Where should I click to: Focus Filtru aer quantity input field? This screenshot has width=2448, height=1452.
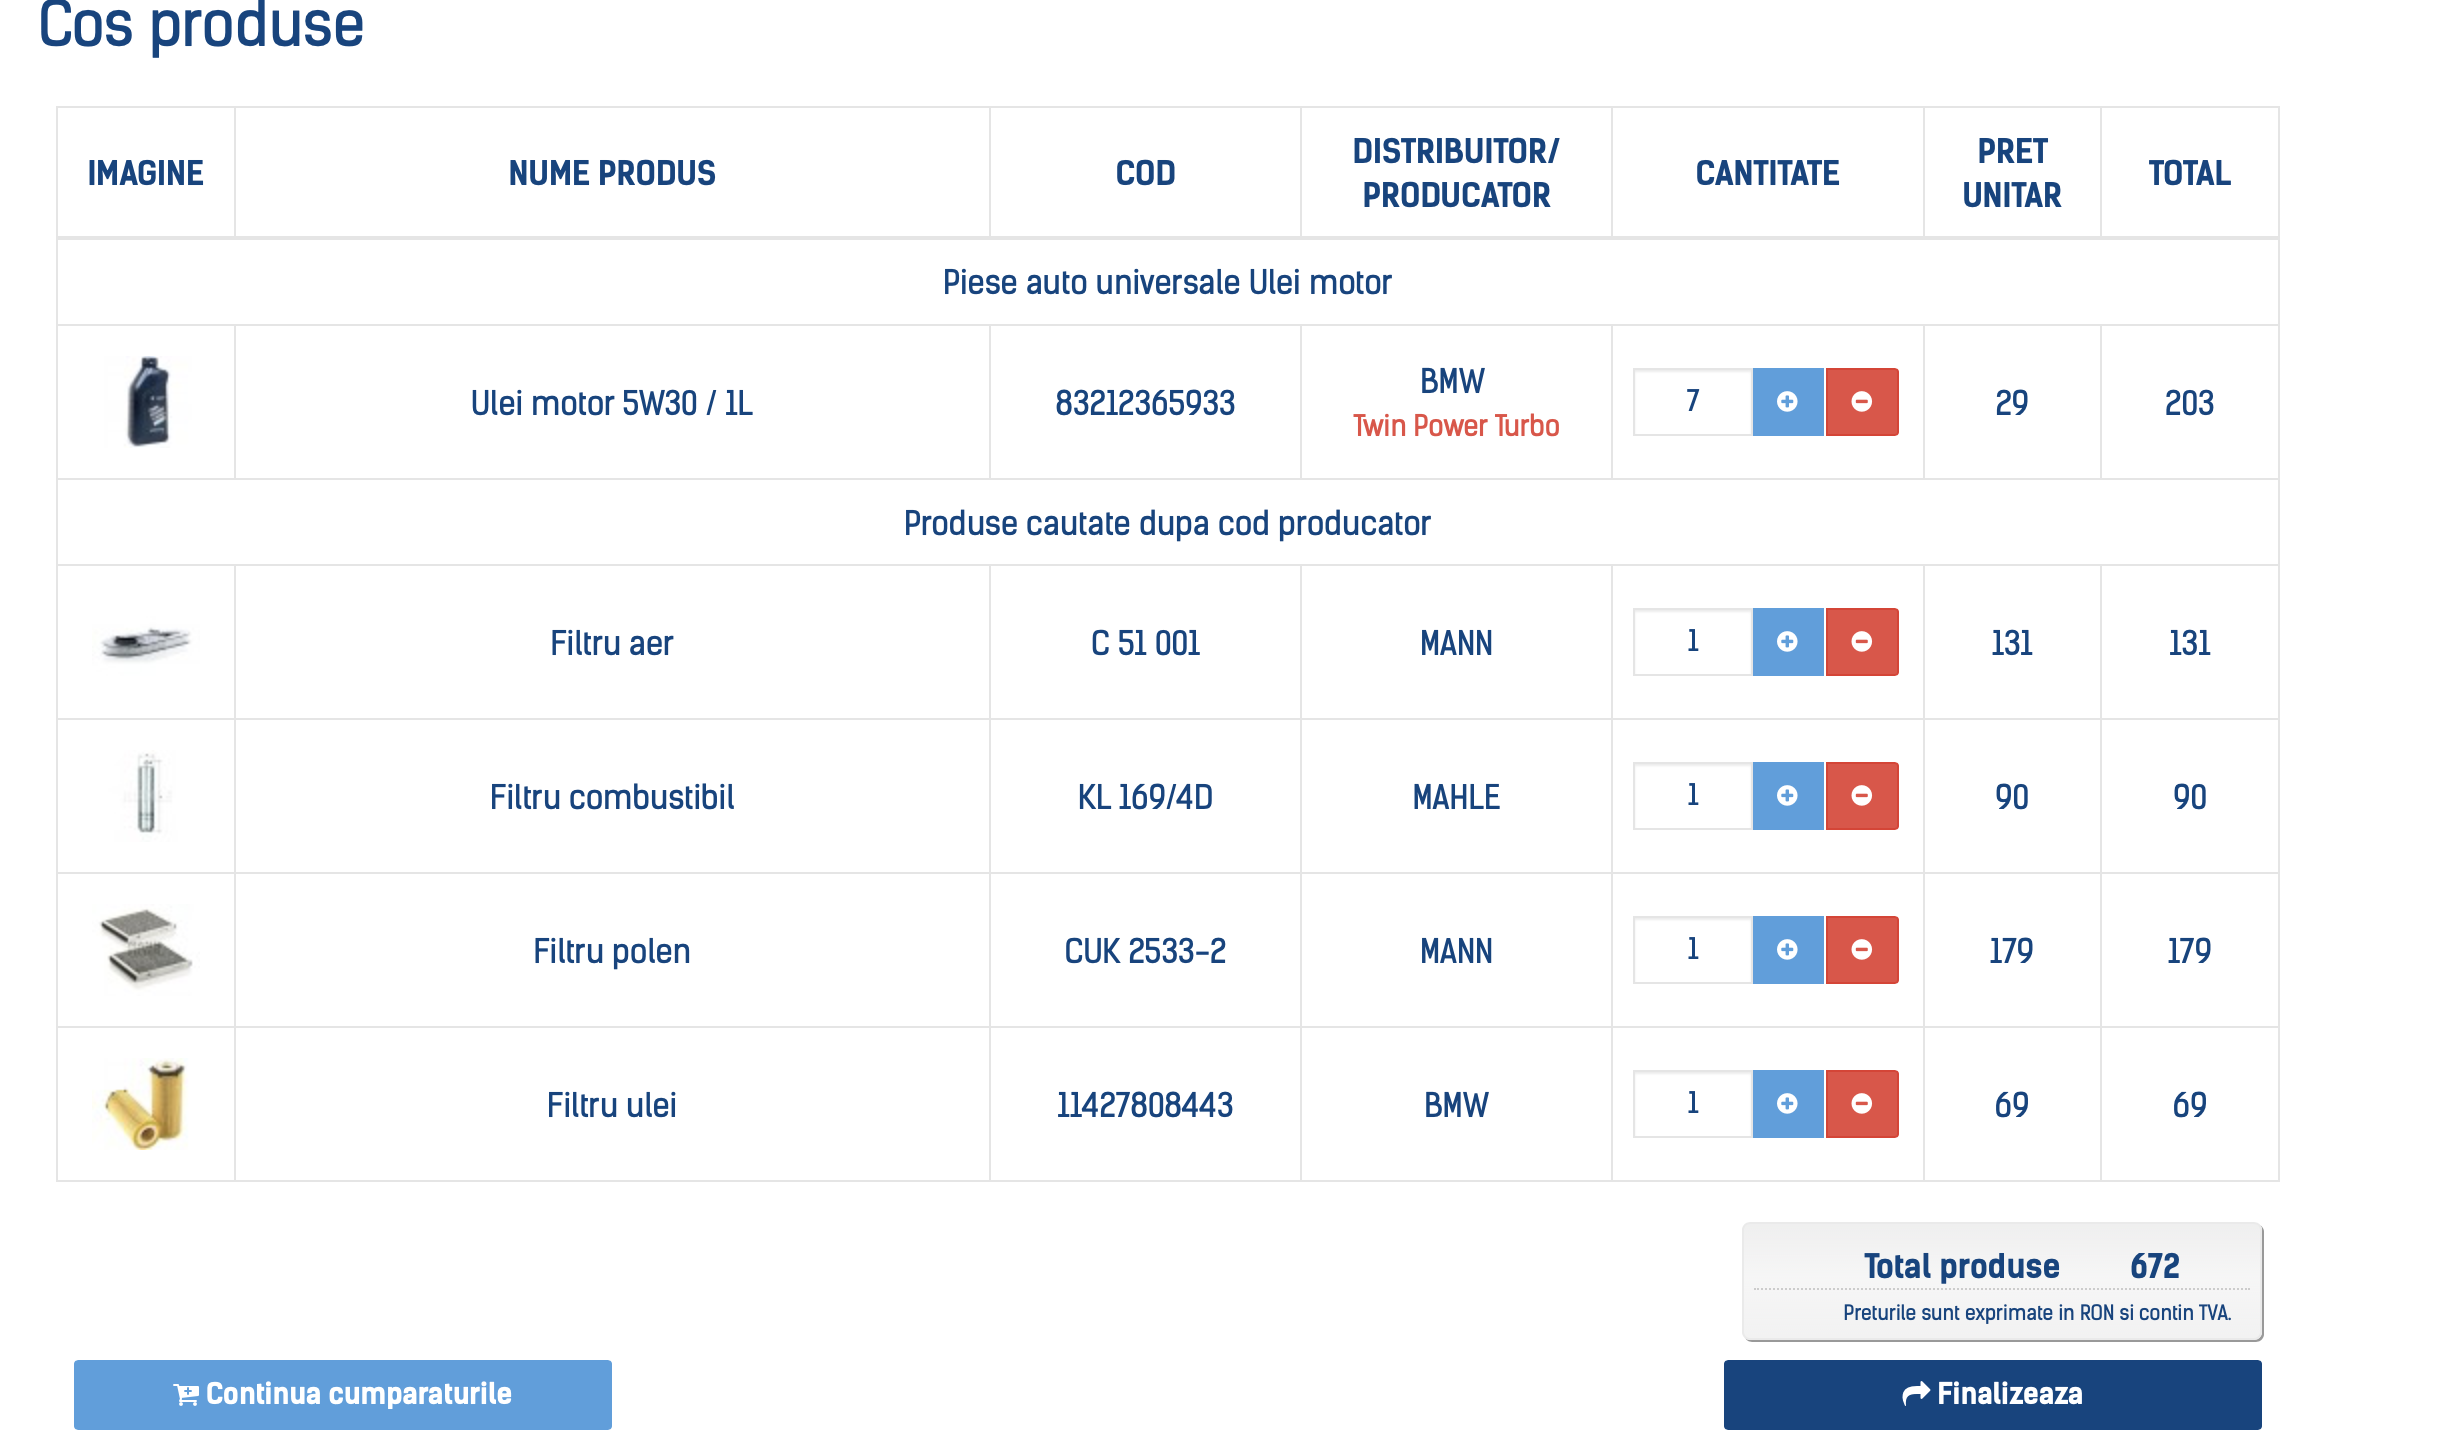click(1692, 642)
